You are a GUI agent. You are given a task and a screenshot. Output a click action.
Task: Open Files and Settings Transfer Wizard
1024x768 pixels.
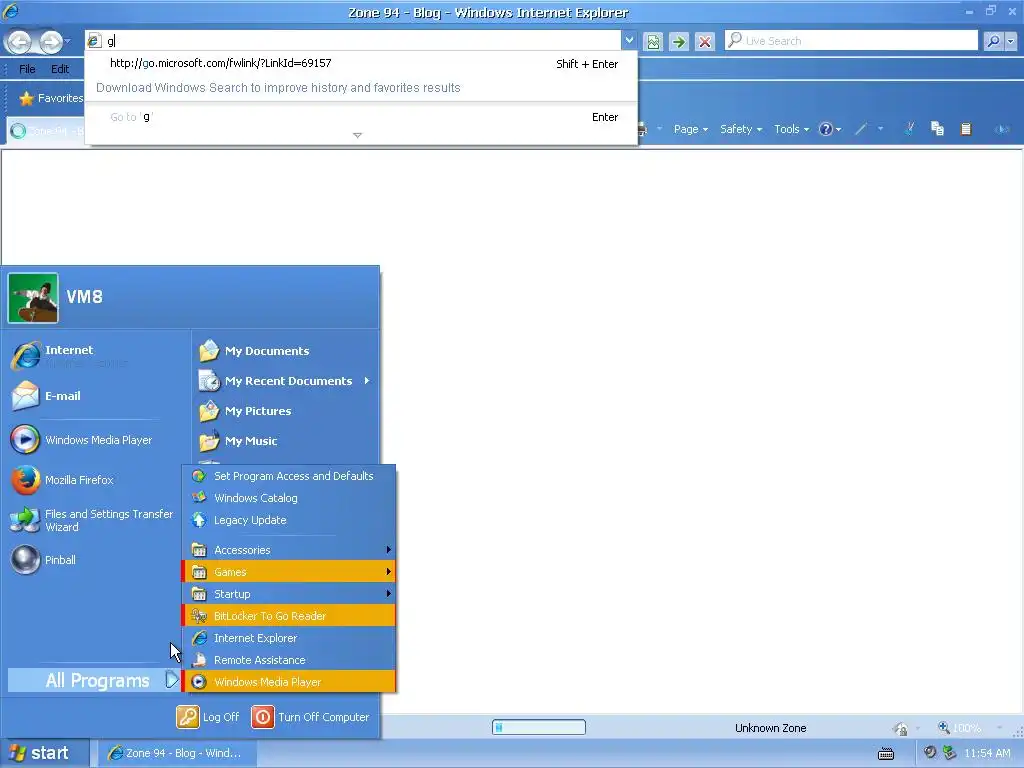(x=95, y=520)
